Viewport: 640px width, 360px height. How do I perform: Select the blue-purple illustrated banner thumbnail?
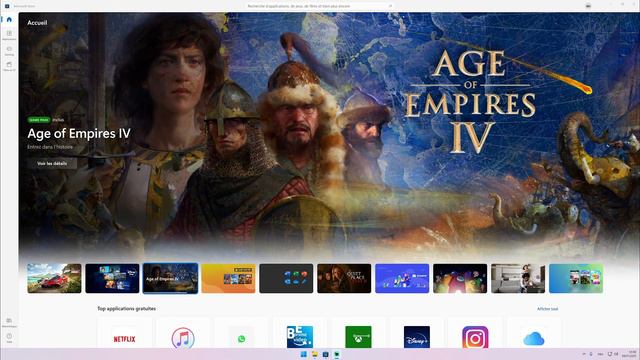click(x=402, y=278)
